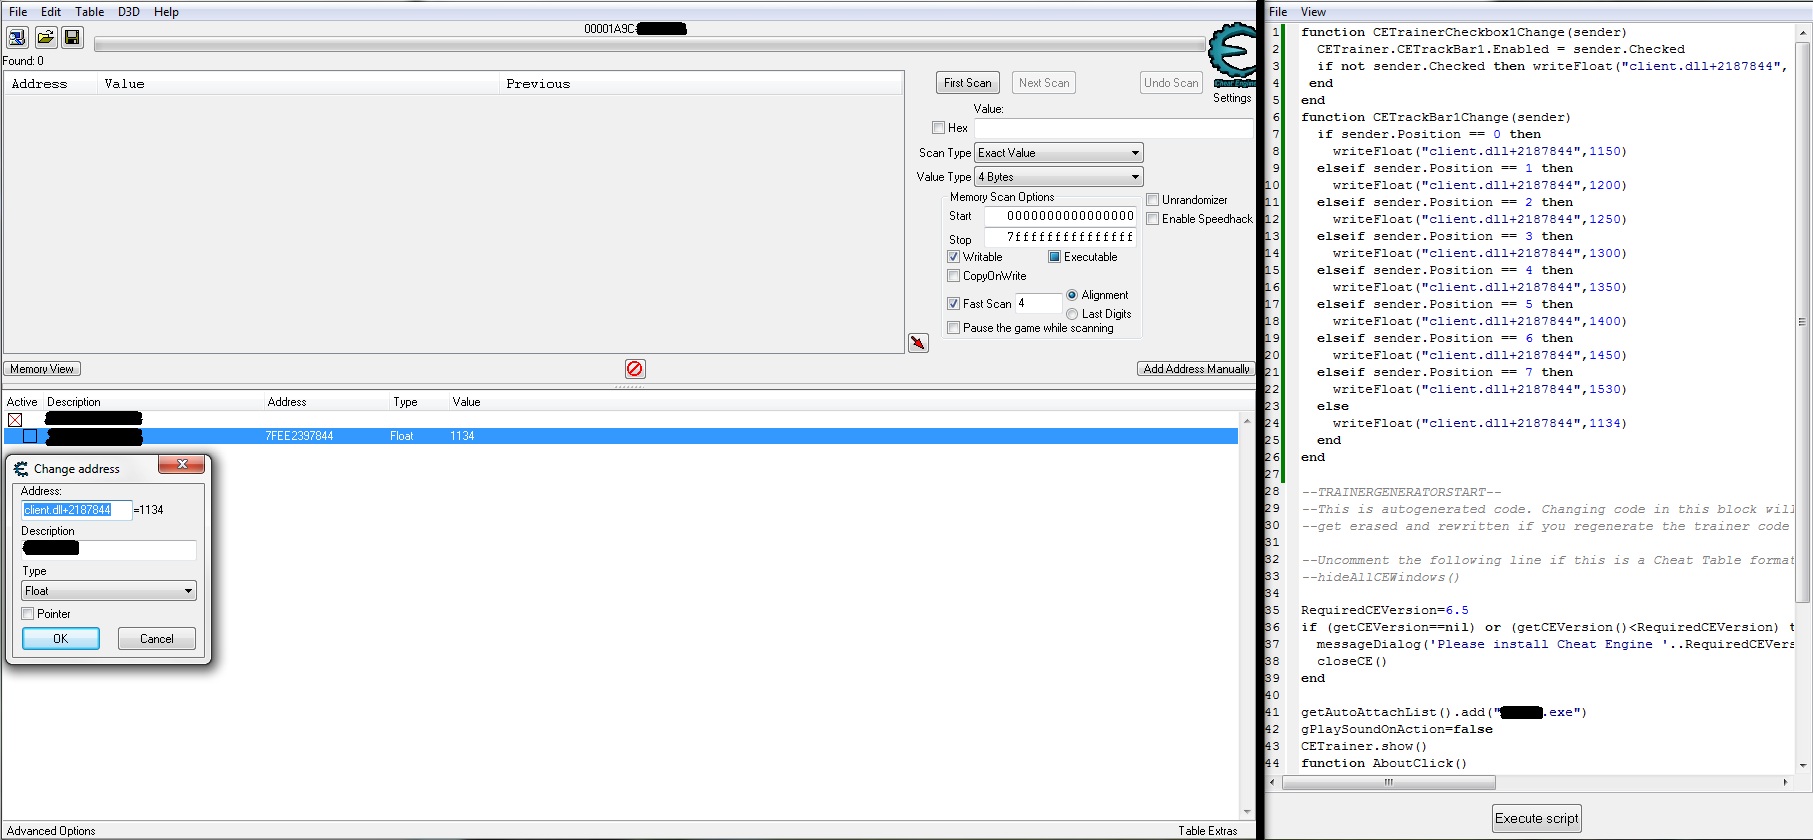Screen dimensions: 1813x840
Task: Check the Pointer checkbox in dialog
Action: point(28,614)
